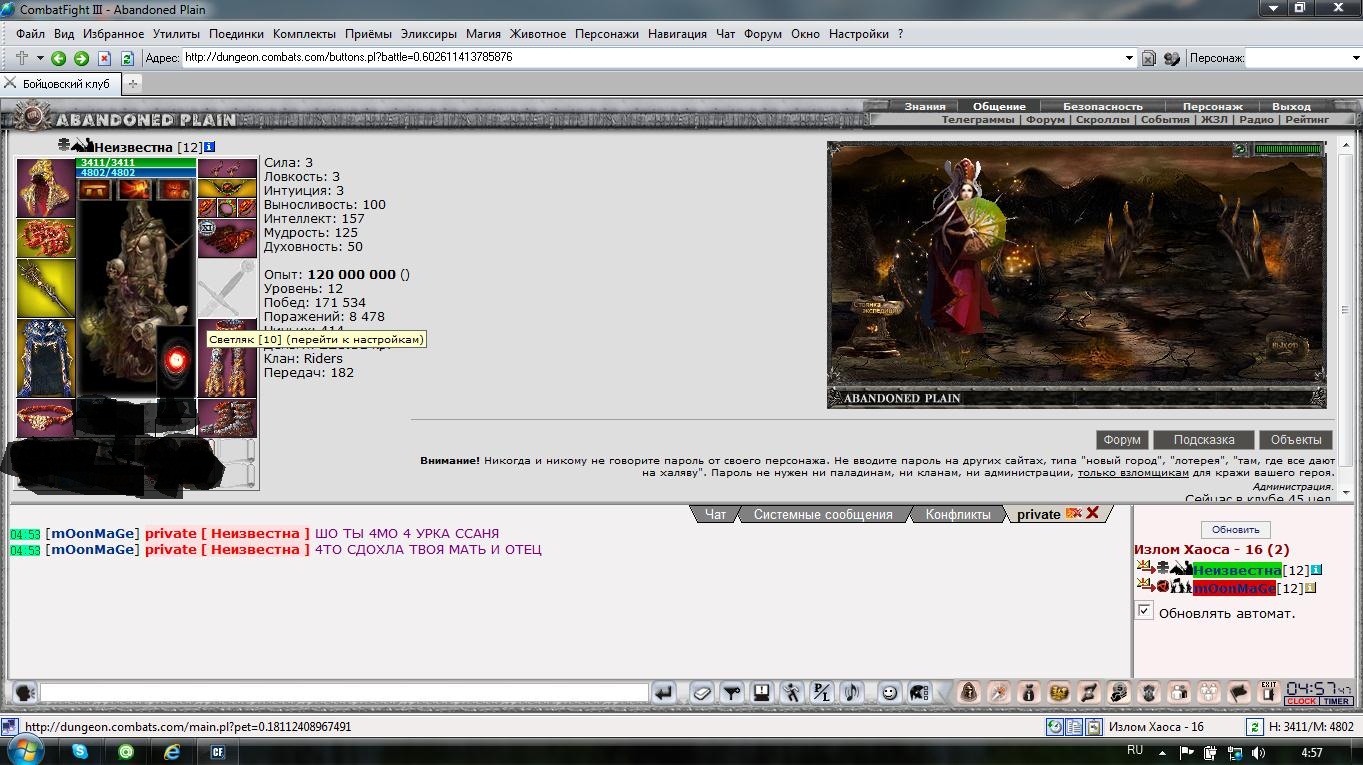The height and width of the screenshot is (765, 1363).
Task: Toggle the 'Обновлять автомат.' checkbox
Action: pyautogui.click(x=1145, y=611)
